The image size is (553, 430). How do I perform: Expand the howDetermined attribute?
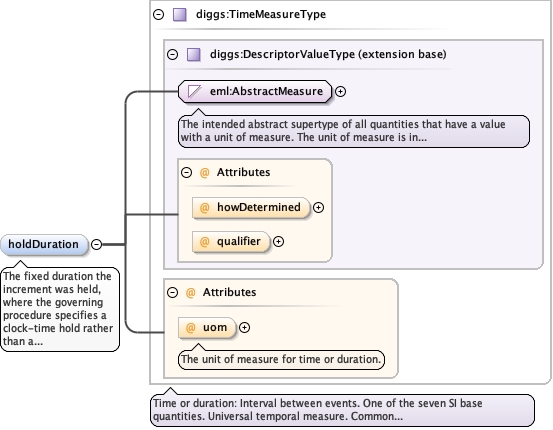318,207
